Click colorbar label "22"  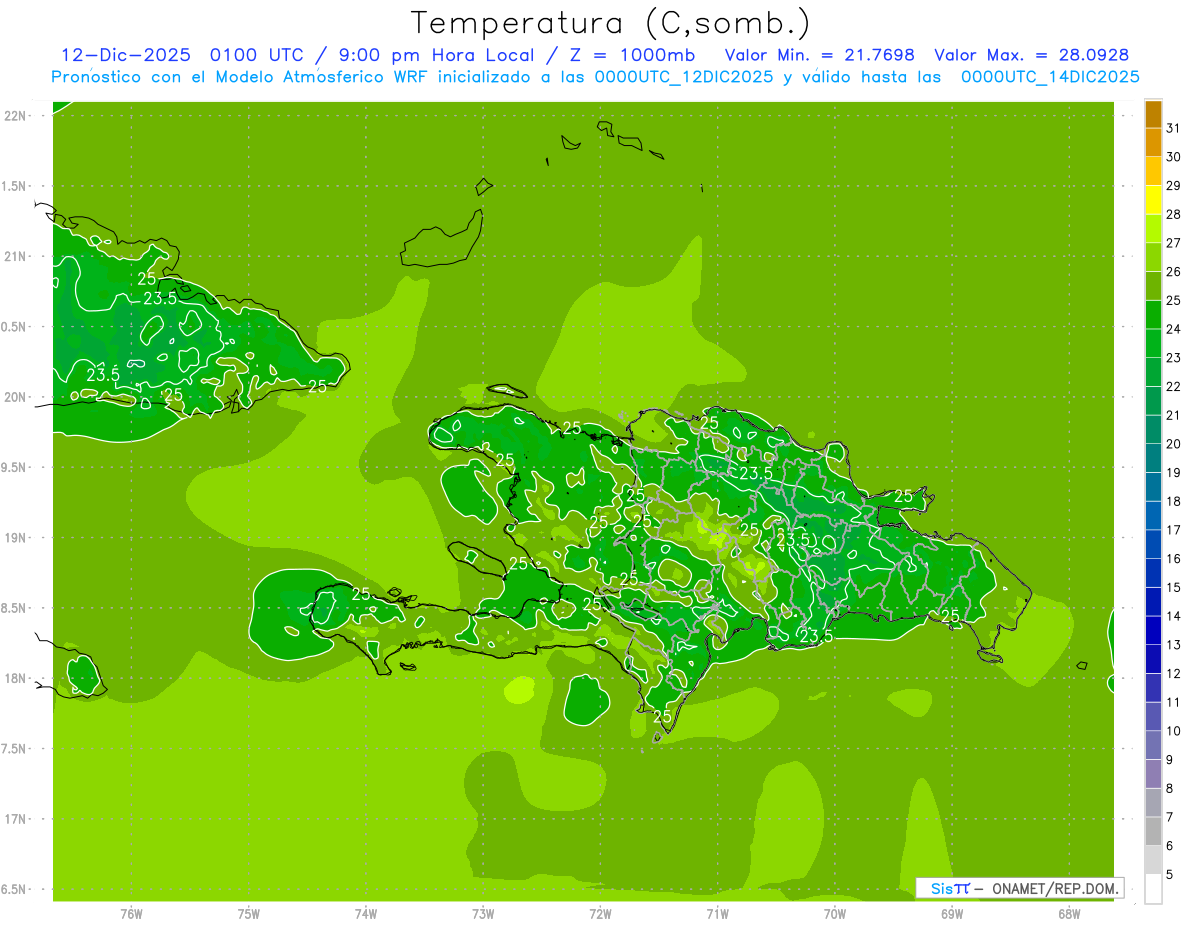1174,386
